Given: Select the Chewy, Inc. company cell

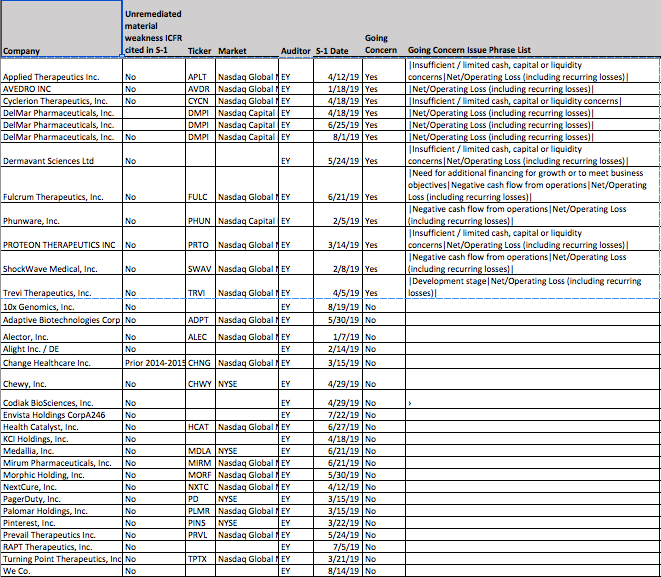Looking at the screenshot, I should coord(62,379).
